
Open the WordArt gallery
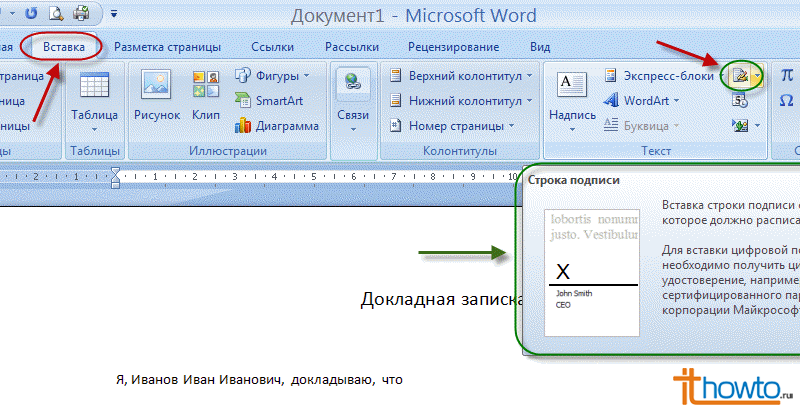click(642, 100)
